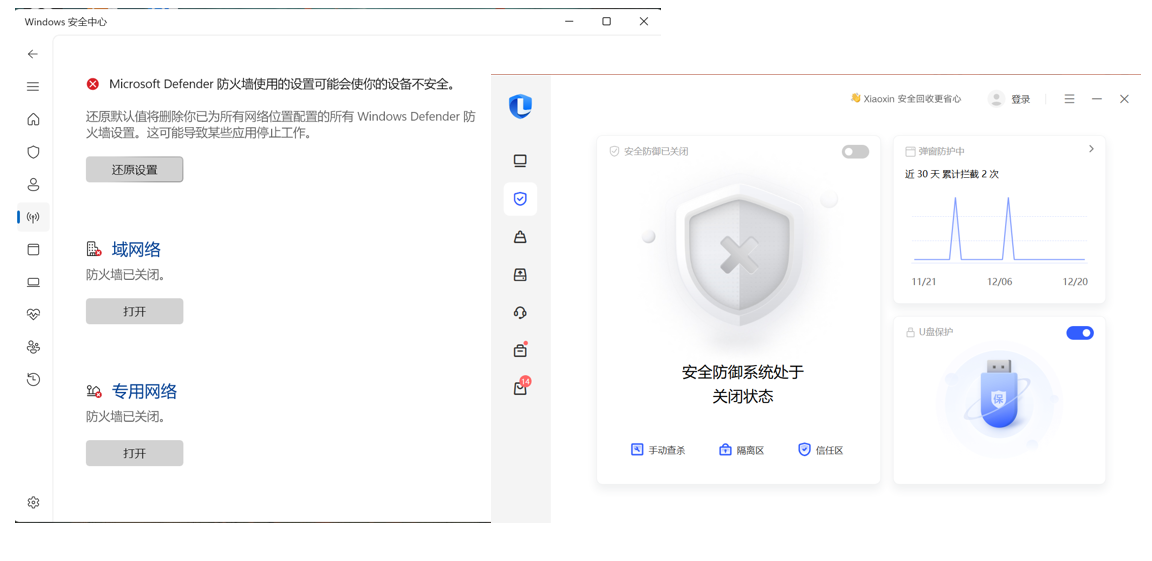
Task: Click 安全防御已关闭 status label
Action: (655, 151)
